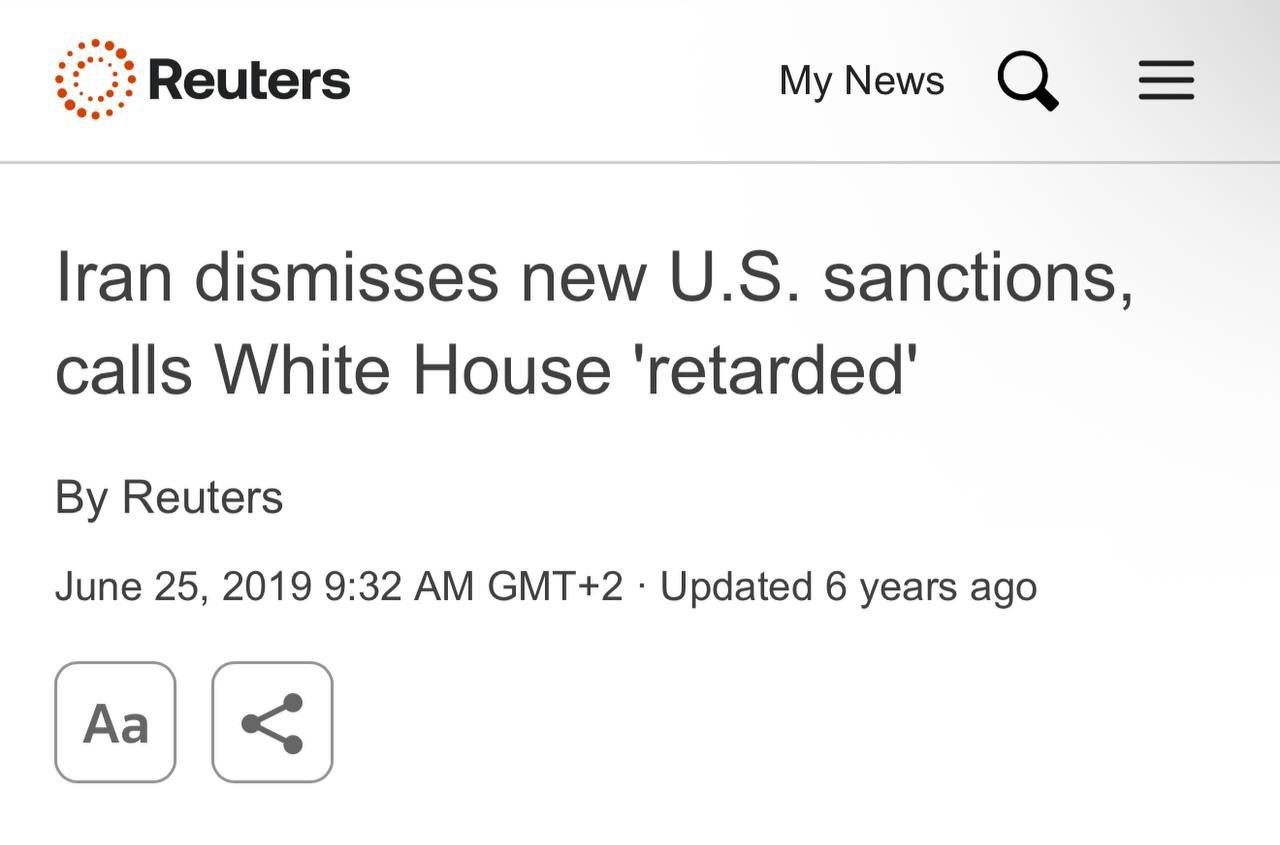Click the June 25, 2019 publish date
Screen dimensions: 1280x845
pos(183,587)
